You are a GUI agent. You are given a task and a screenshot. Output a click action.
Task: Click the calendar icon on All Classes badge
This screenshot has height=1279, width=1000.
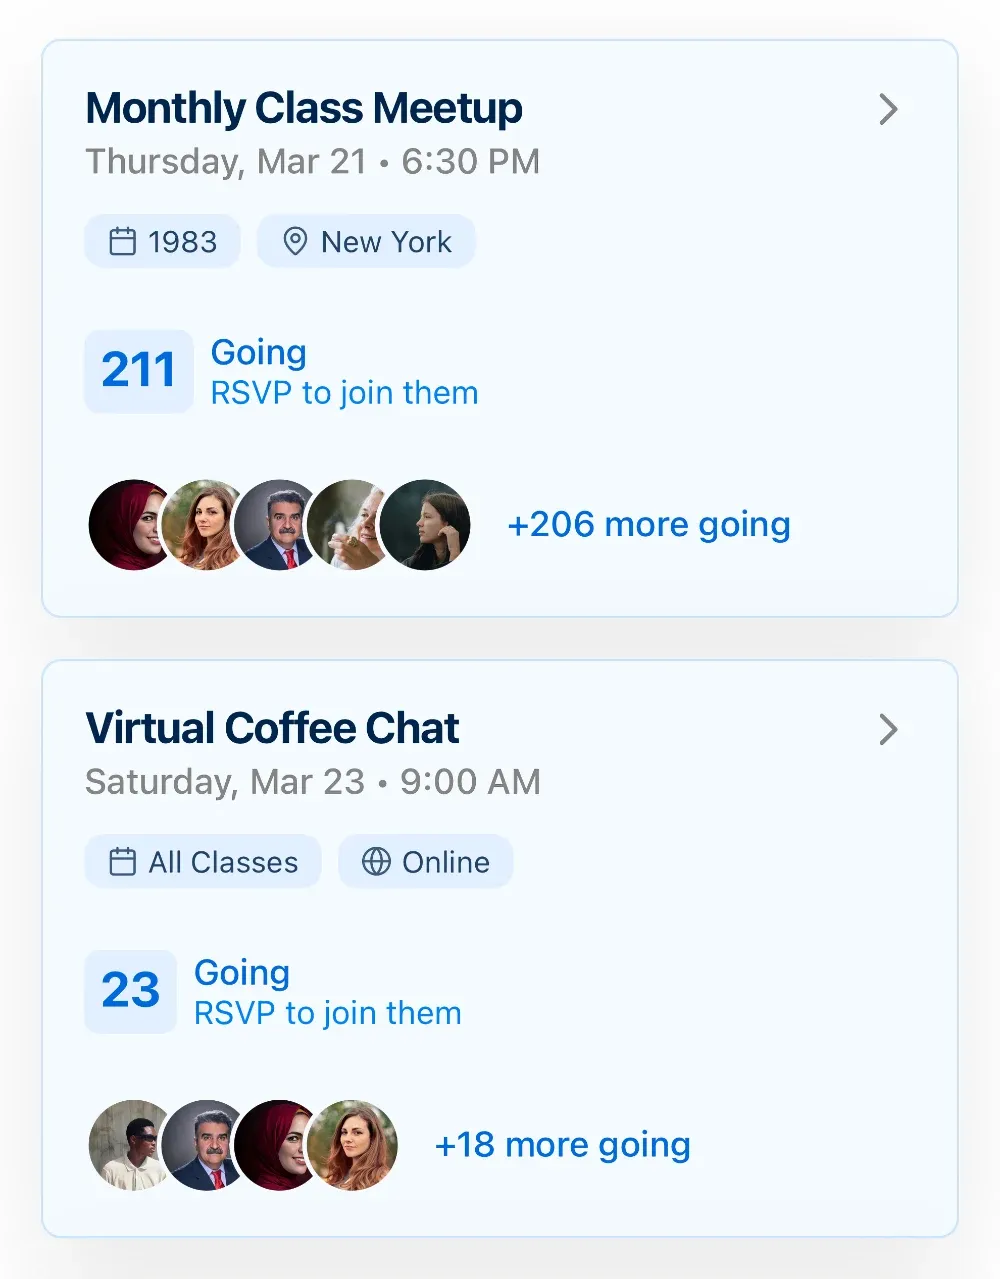121,861
